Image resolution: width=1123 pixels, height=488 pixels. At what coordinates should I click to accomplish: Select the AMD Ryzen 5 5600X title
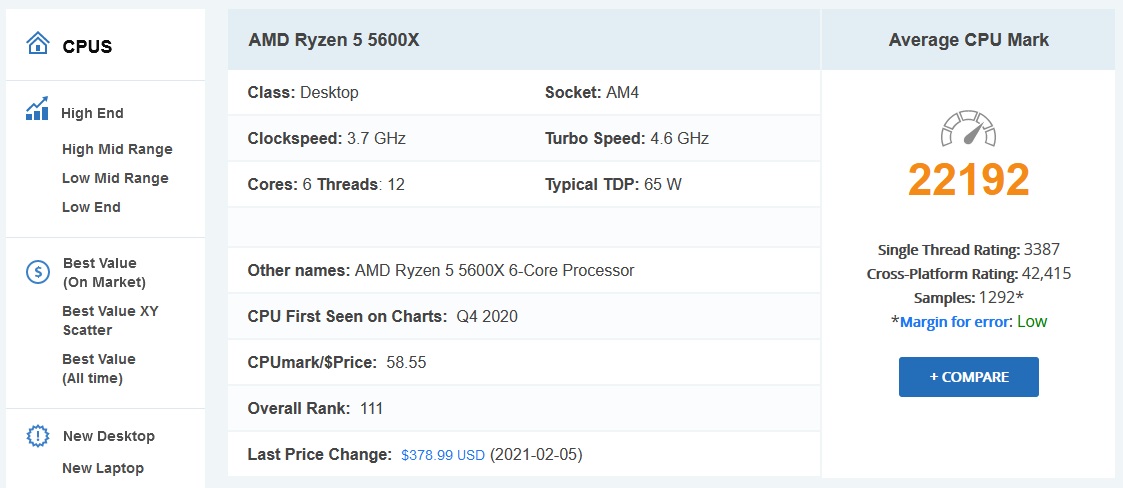point(334,40)
